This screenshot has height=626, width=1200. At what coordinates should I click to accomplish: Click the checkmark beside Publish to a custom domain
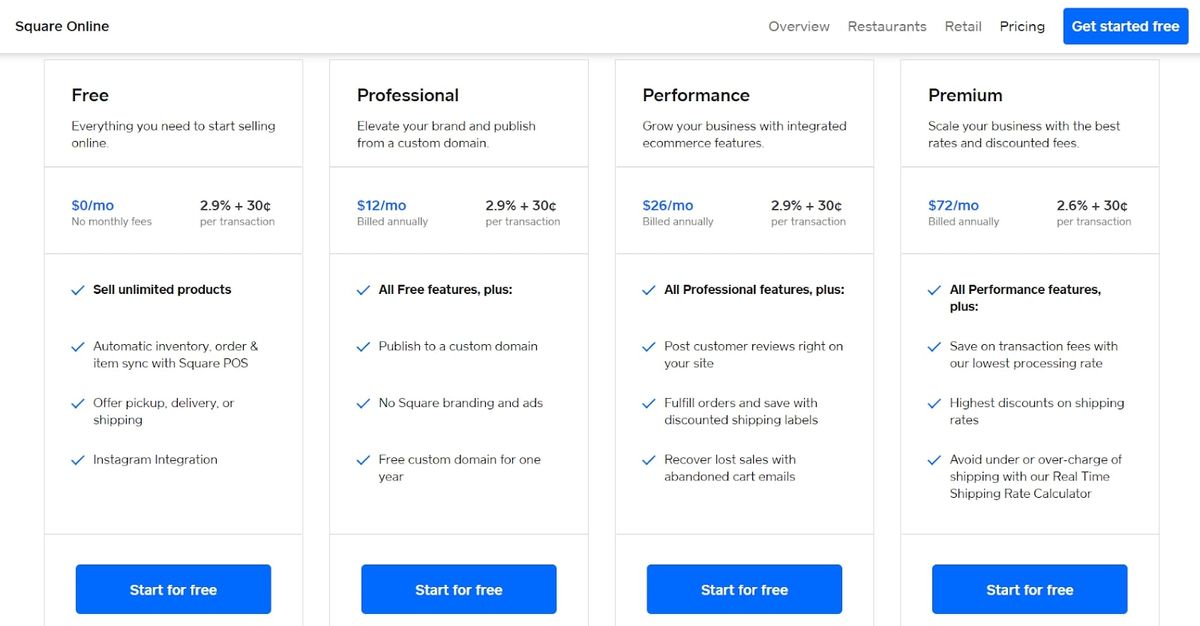tap(363, 346)
